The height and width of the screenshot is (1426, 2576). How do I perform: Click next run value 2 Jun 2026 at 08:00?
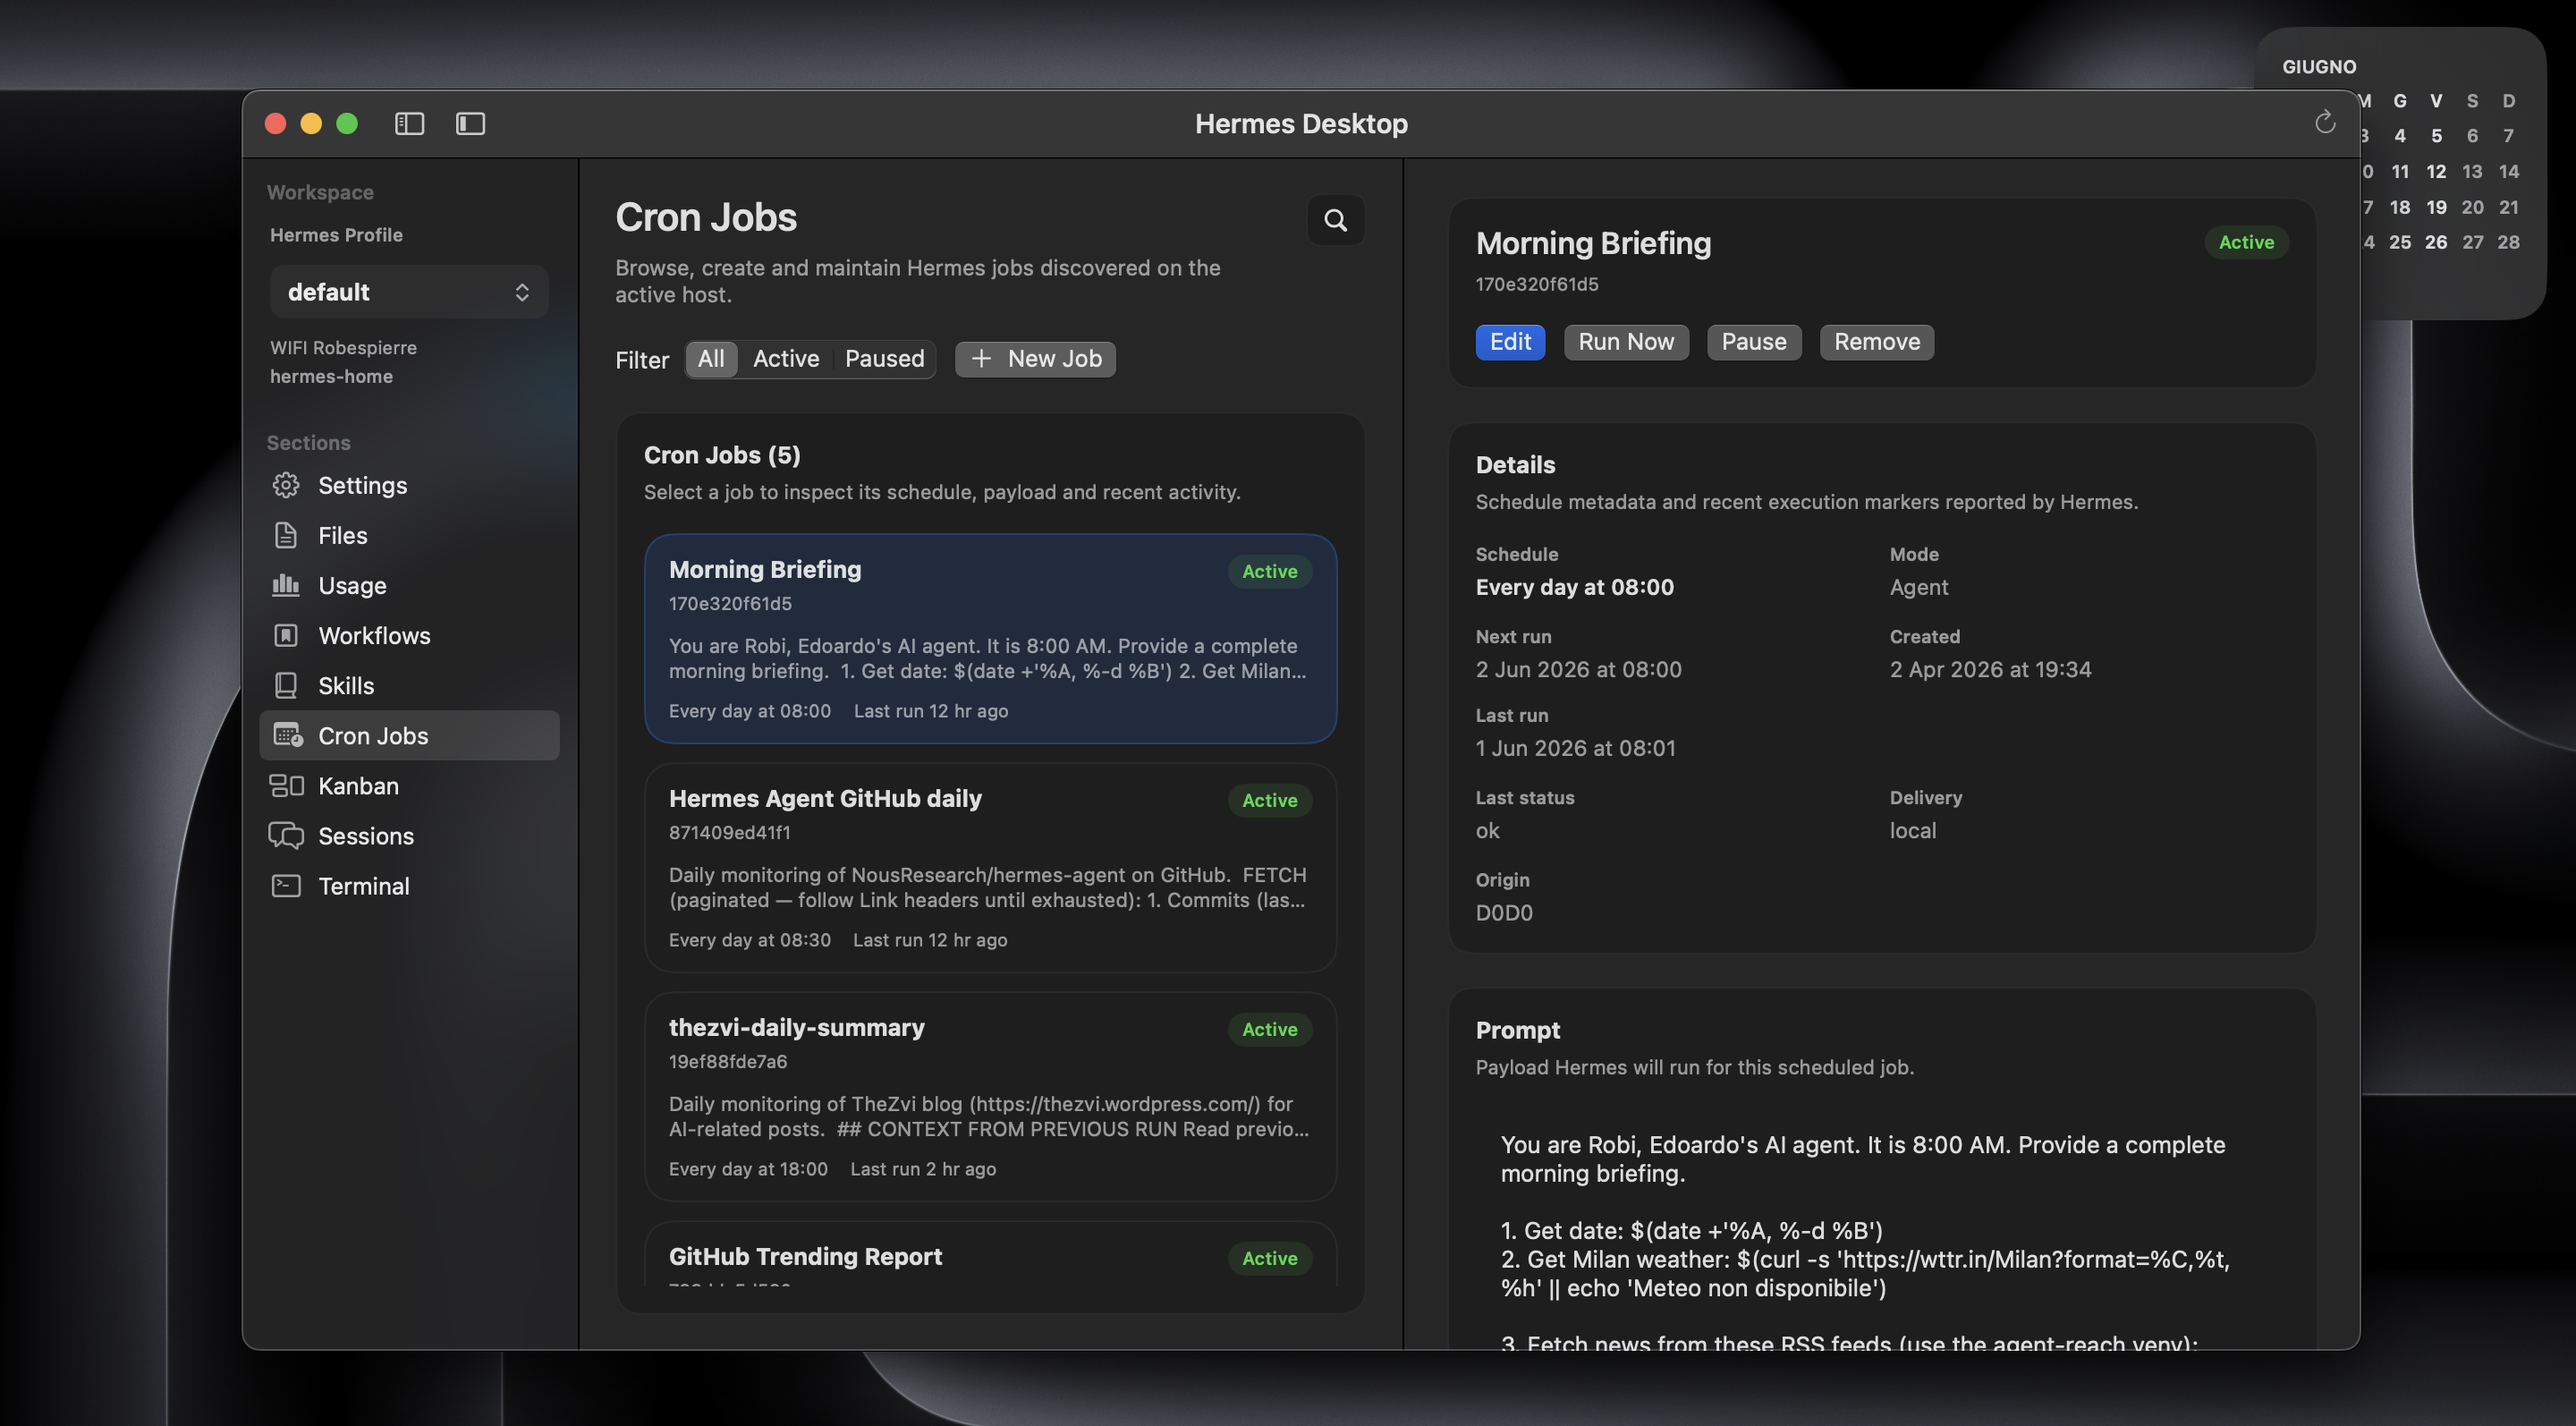[x=1579, y=669]
